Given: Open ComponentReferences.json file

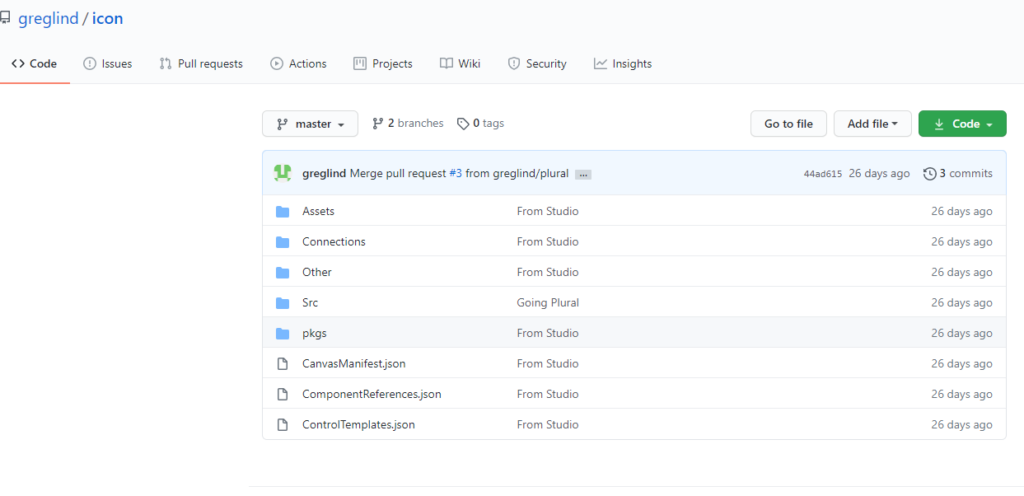Looking at the screenshot, I should [x=372, y=394].
